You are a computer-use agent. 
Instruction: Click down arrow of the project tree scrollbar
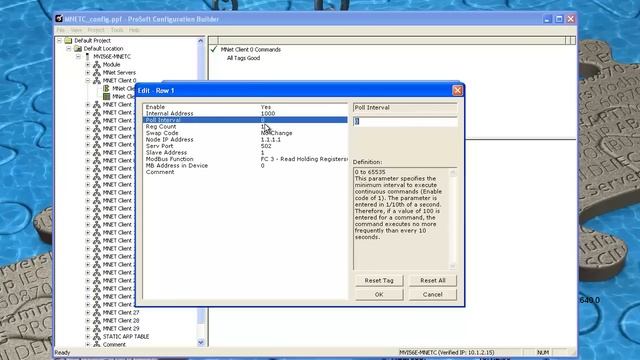click(x=200, y=342)
